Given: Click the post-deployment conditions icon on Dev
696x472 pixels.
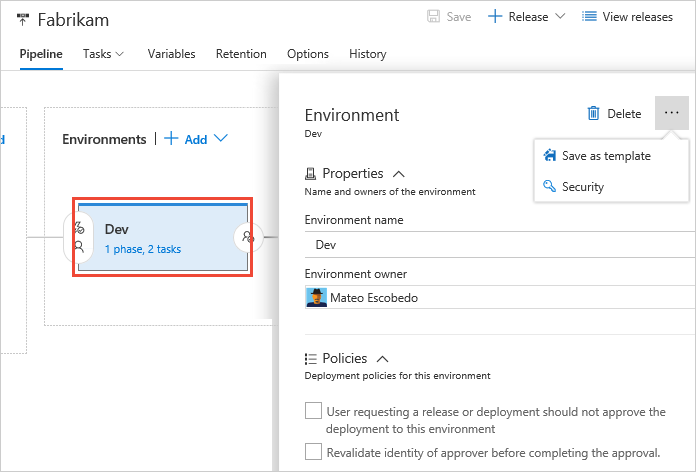Looking at the screenshot, I should tap(247, 237).
